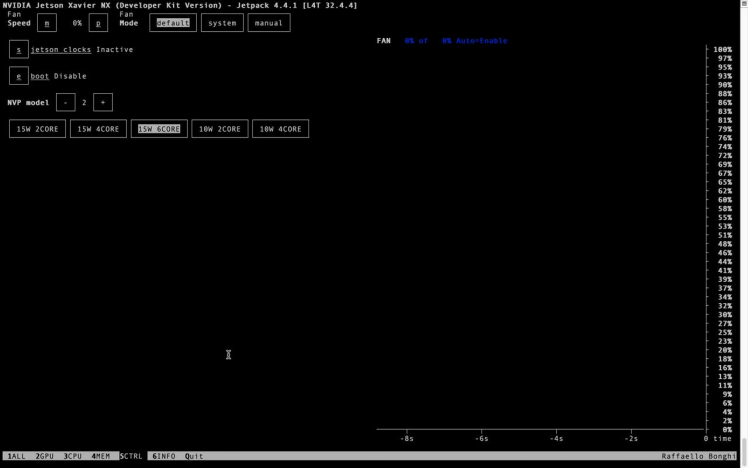The height and width of the screenshot is (468, 748).
Task: Click the 0% fan speed value
Action: (77, 23)
